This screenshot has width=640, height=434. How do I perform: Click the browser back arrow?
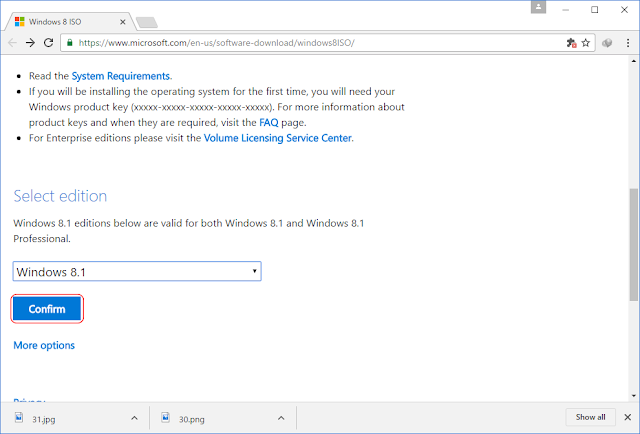point(12,42)
